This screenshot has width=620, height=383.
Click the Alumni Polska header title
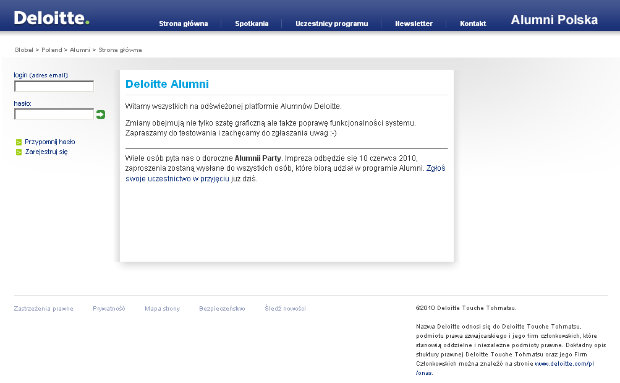click(x=554, y=20)
